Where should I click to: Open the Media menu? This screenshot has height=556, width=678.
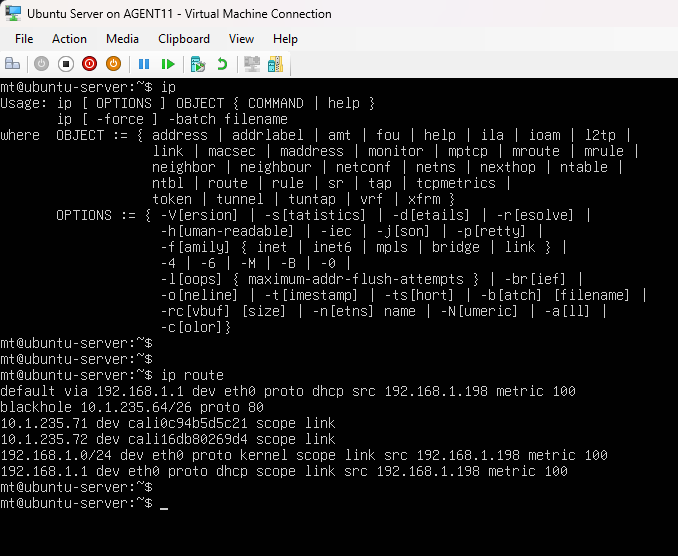pyautogui.click(x=122, y=39)
